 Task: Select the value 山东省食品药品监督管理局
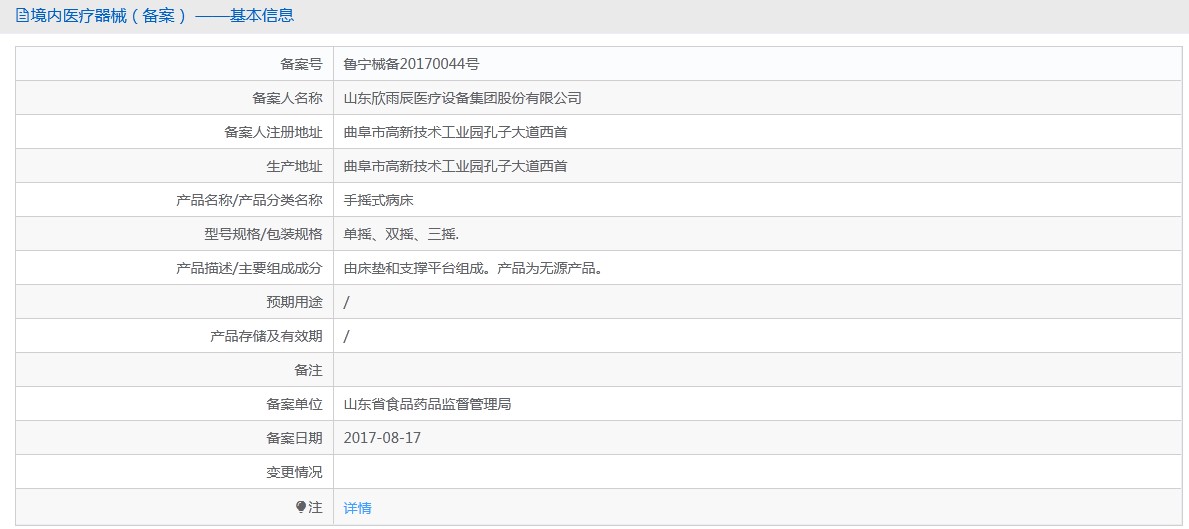428,405
